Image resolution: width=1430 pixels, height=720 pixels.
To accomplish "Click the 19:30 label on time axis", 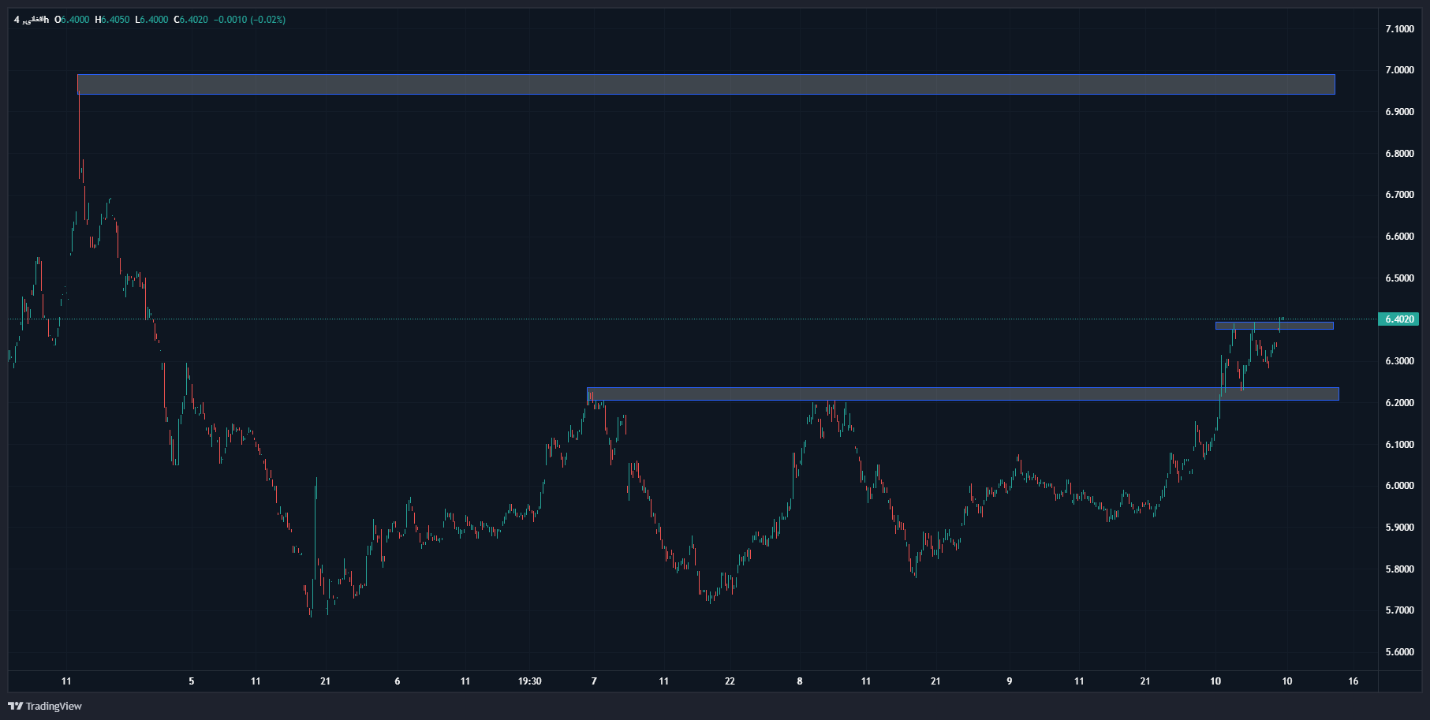I will (530, 681).
